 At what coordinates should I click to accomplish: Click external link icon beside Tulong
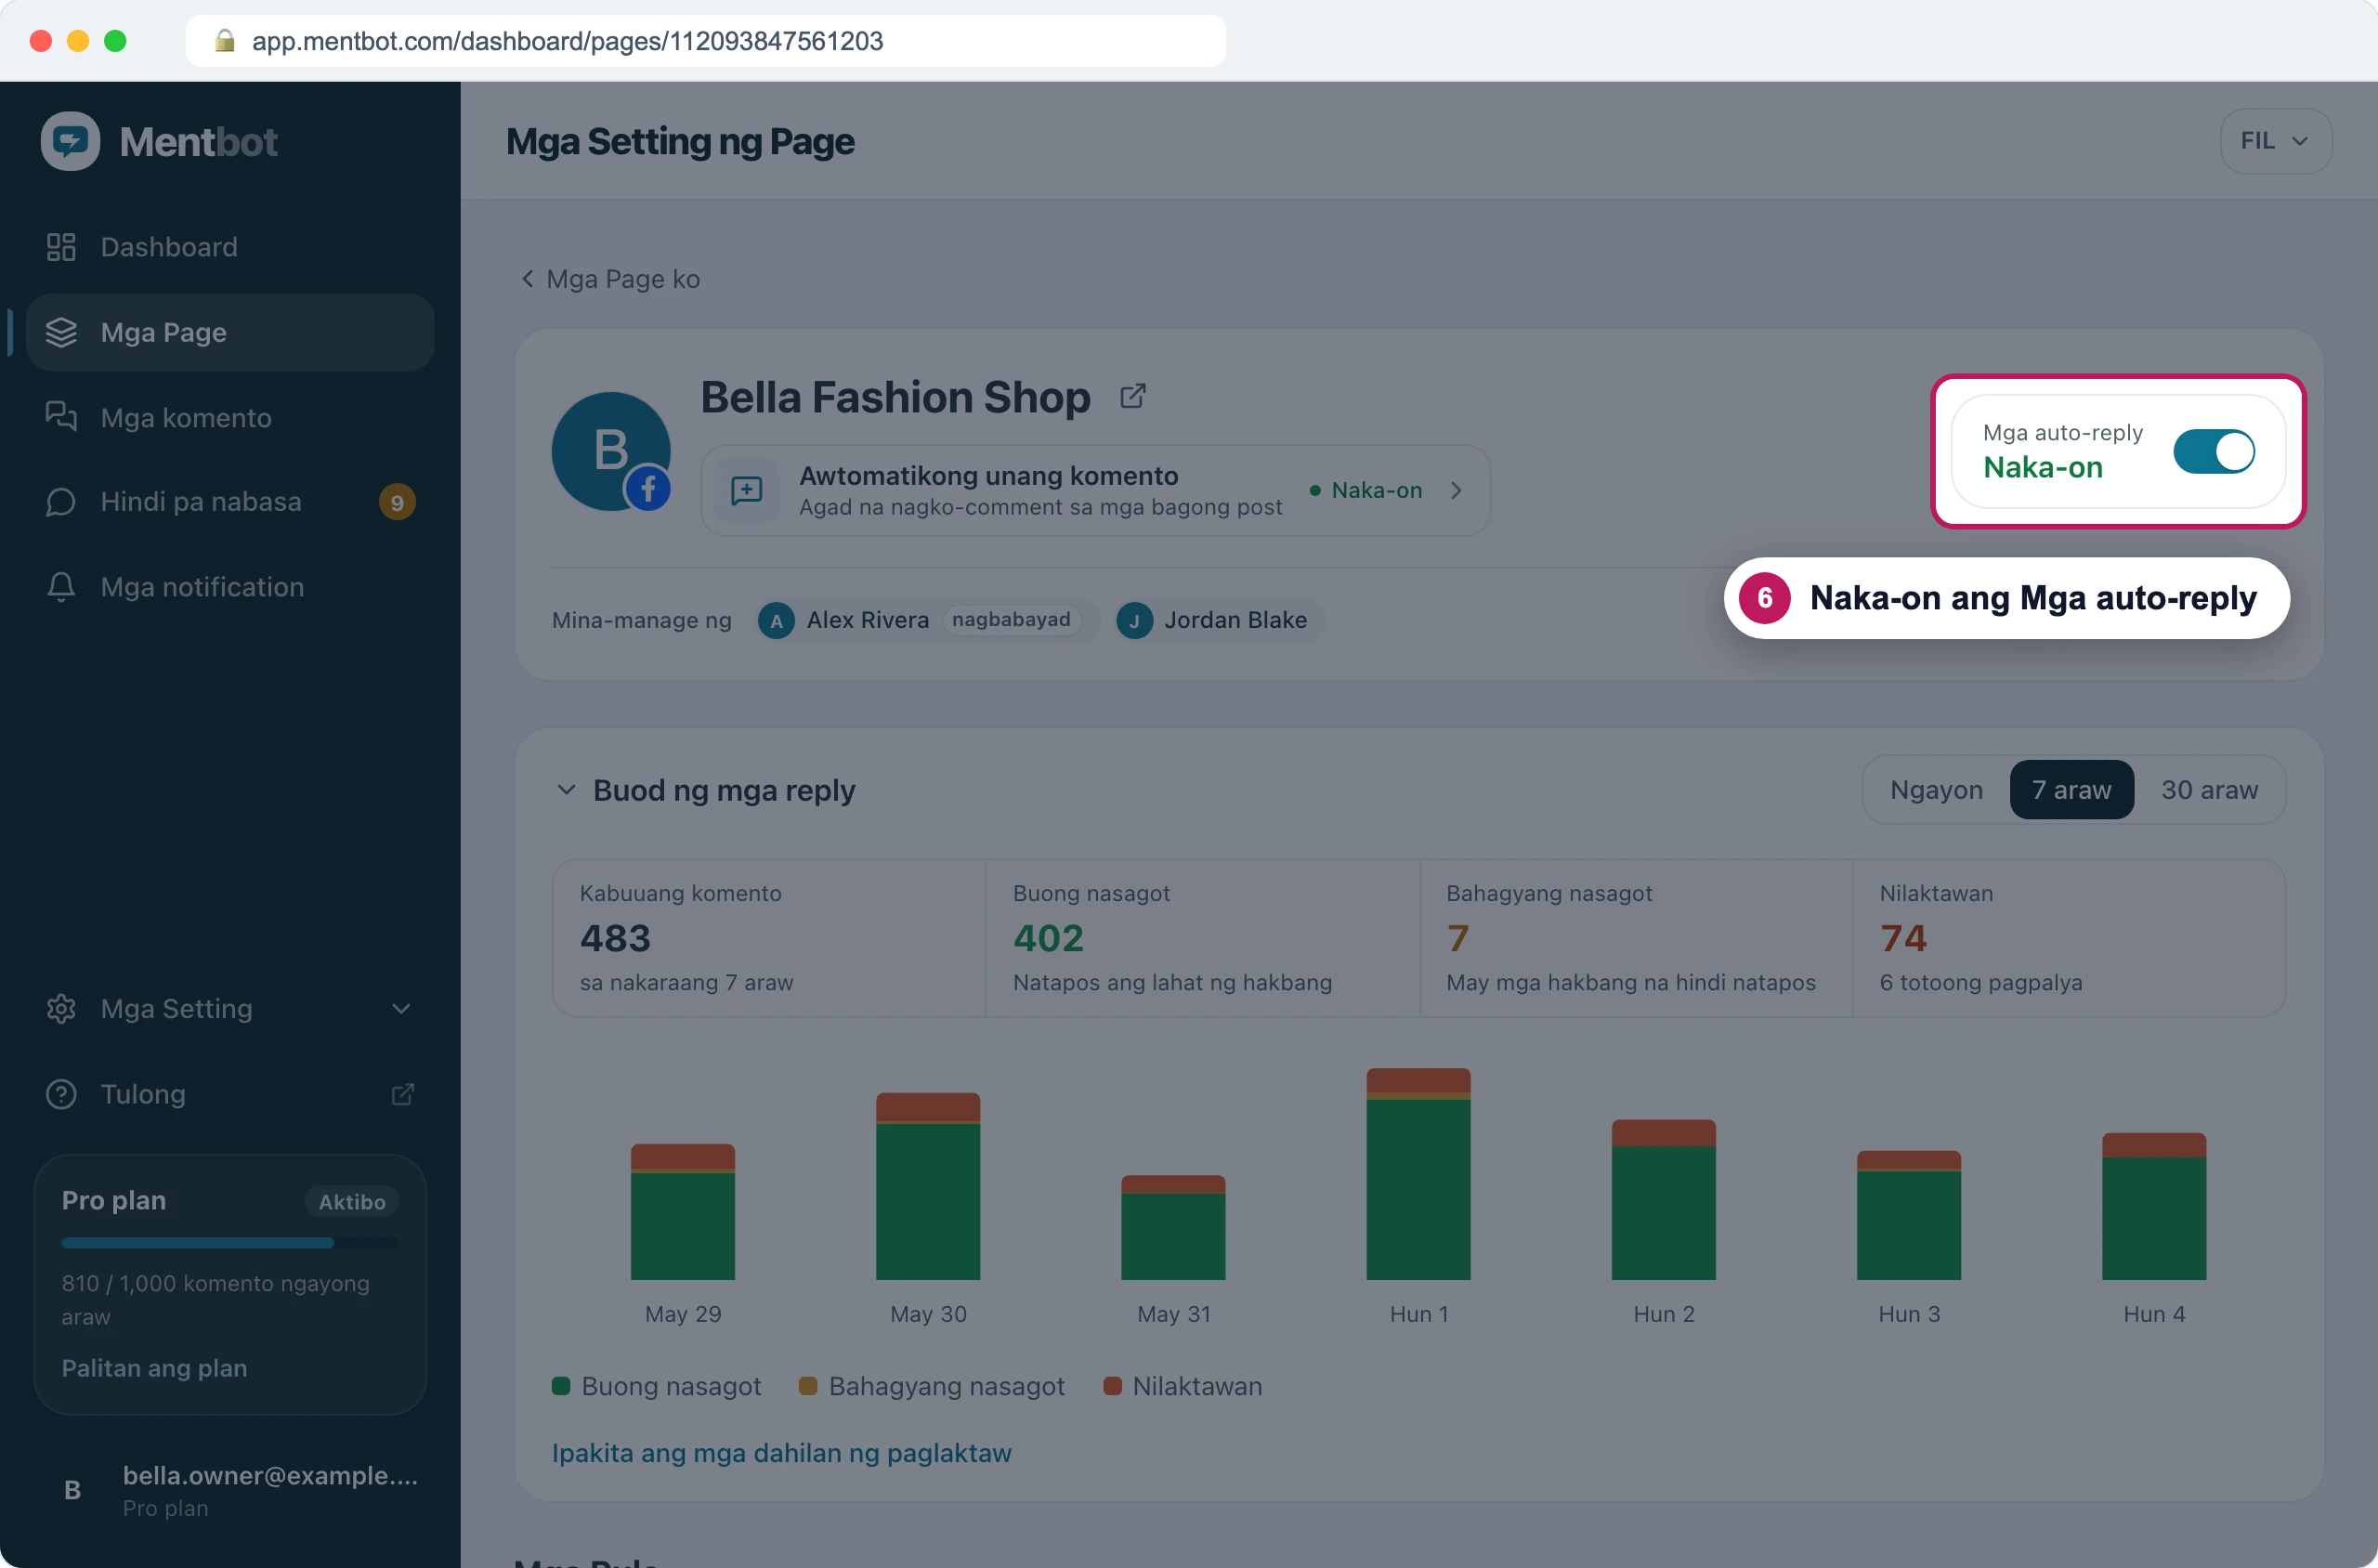pyautogui.click(x=403, y=1094)
